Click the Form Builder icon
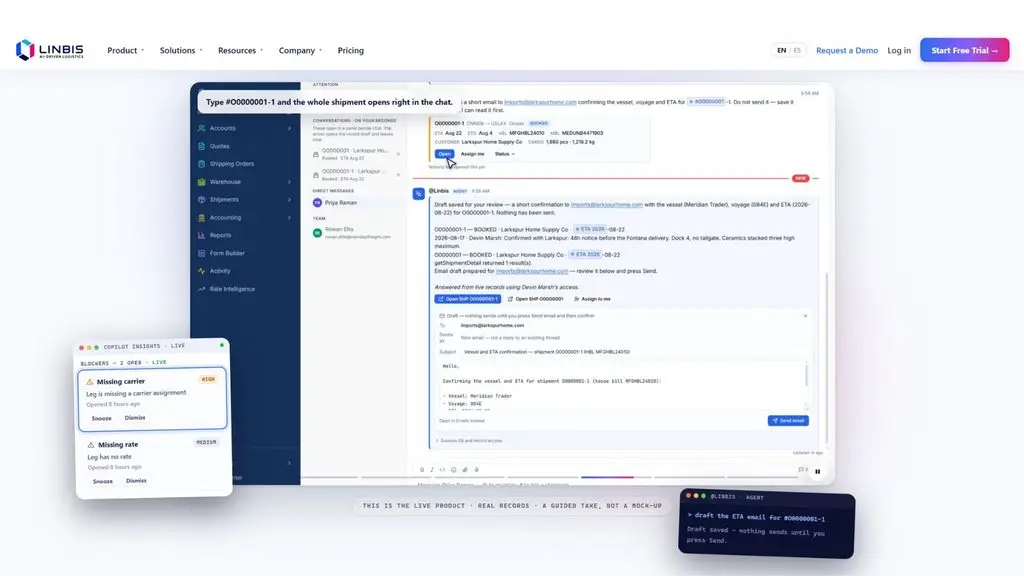 point(201,253)
